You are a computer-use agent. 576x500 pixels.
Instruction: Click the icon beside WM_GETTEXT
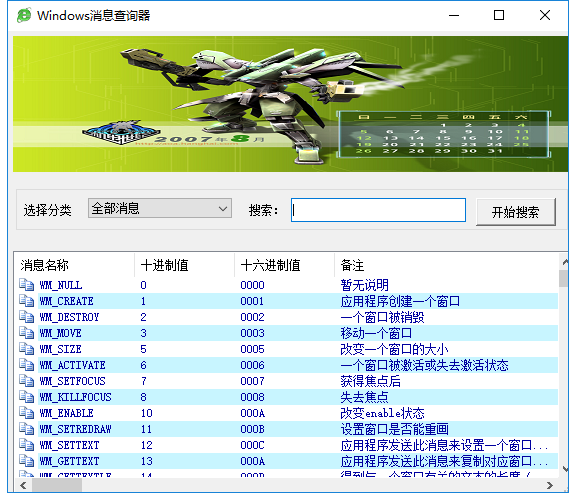[x=26, y=461]
